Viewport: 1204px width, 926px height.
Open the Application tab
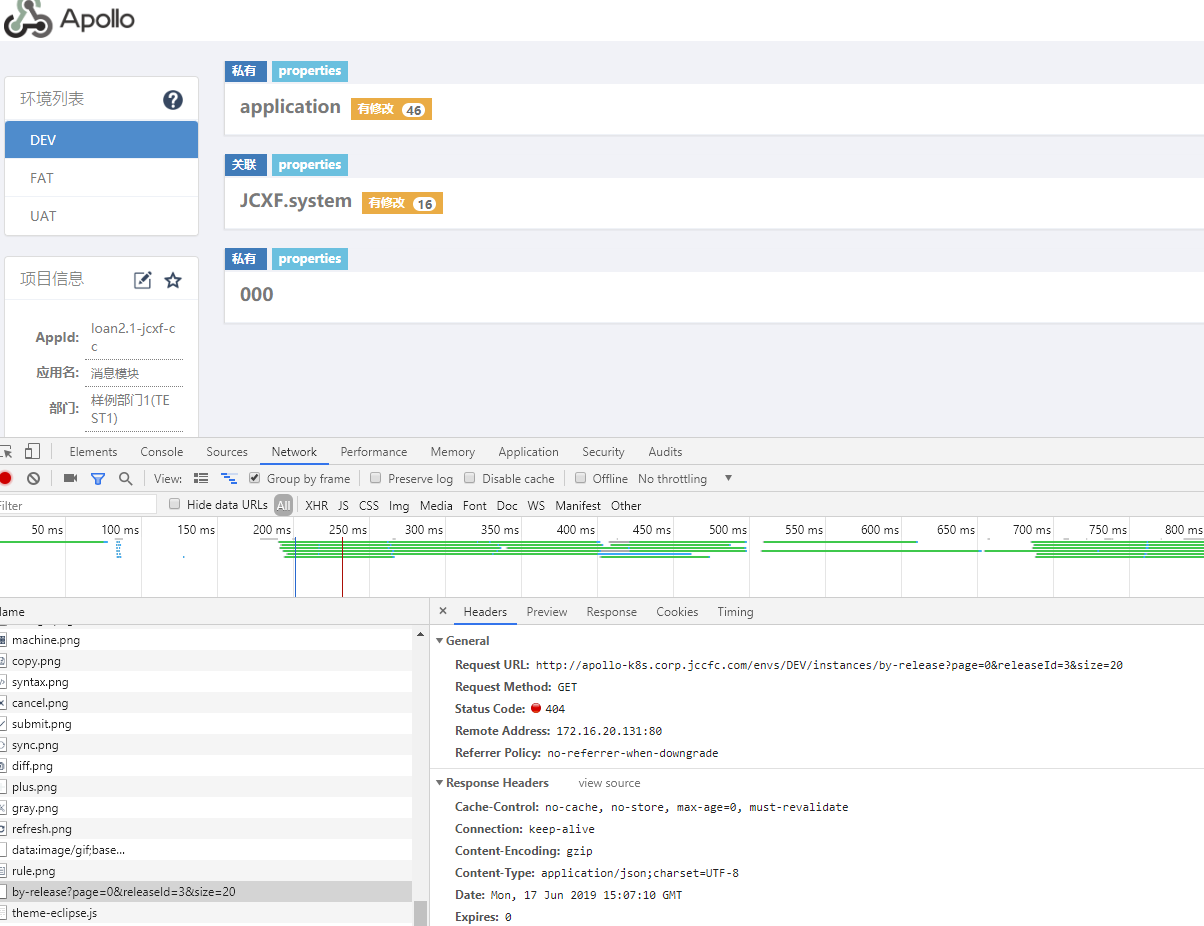pyautogui.click(x=528, y=452)
